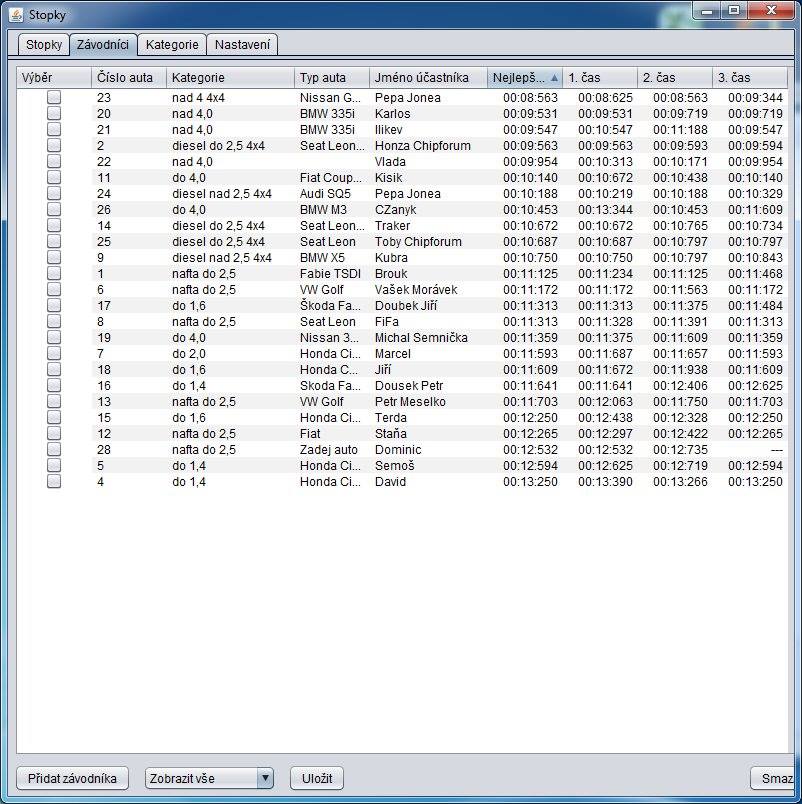802x804 pixels.
Task: Select the checkbox for Karlos BMW 335i row
Action: pos(54,114)
